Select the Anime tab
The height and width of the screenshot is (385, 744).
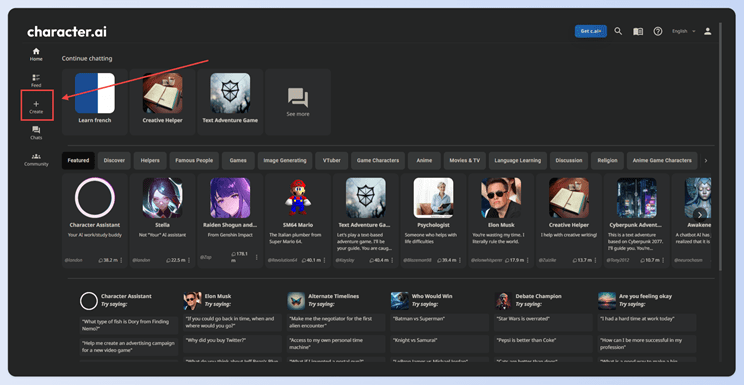[424, 160]
